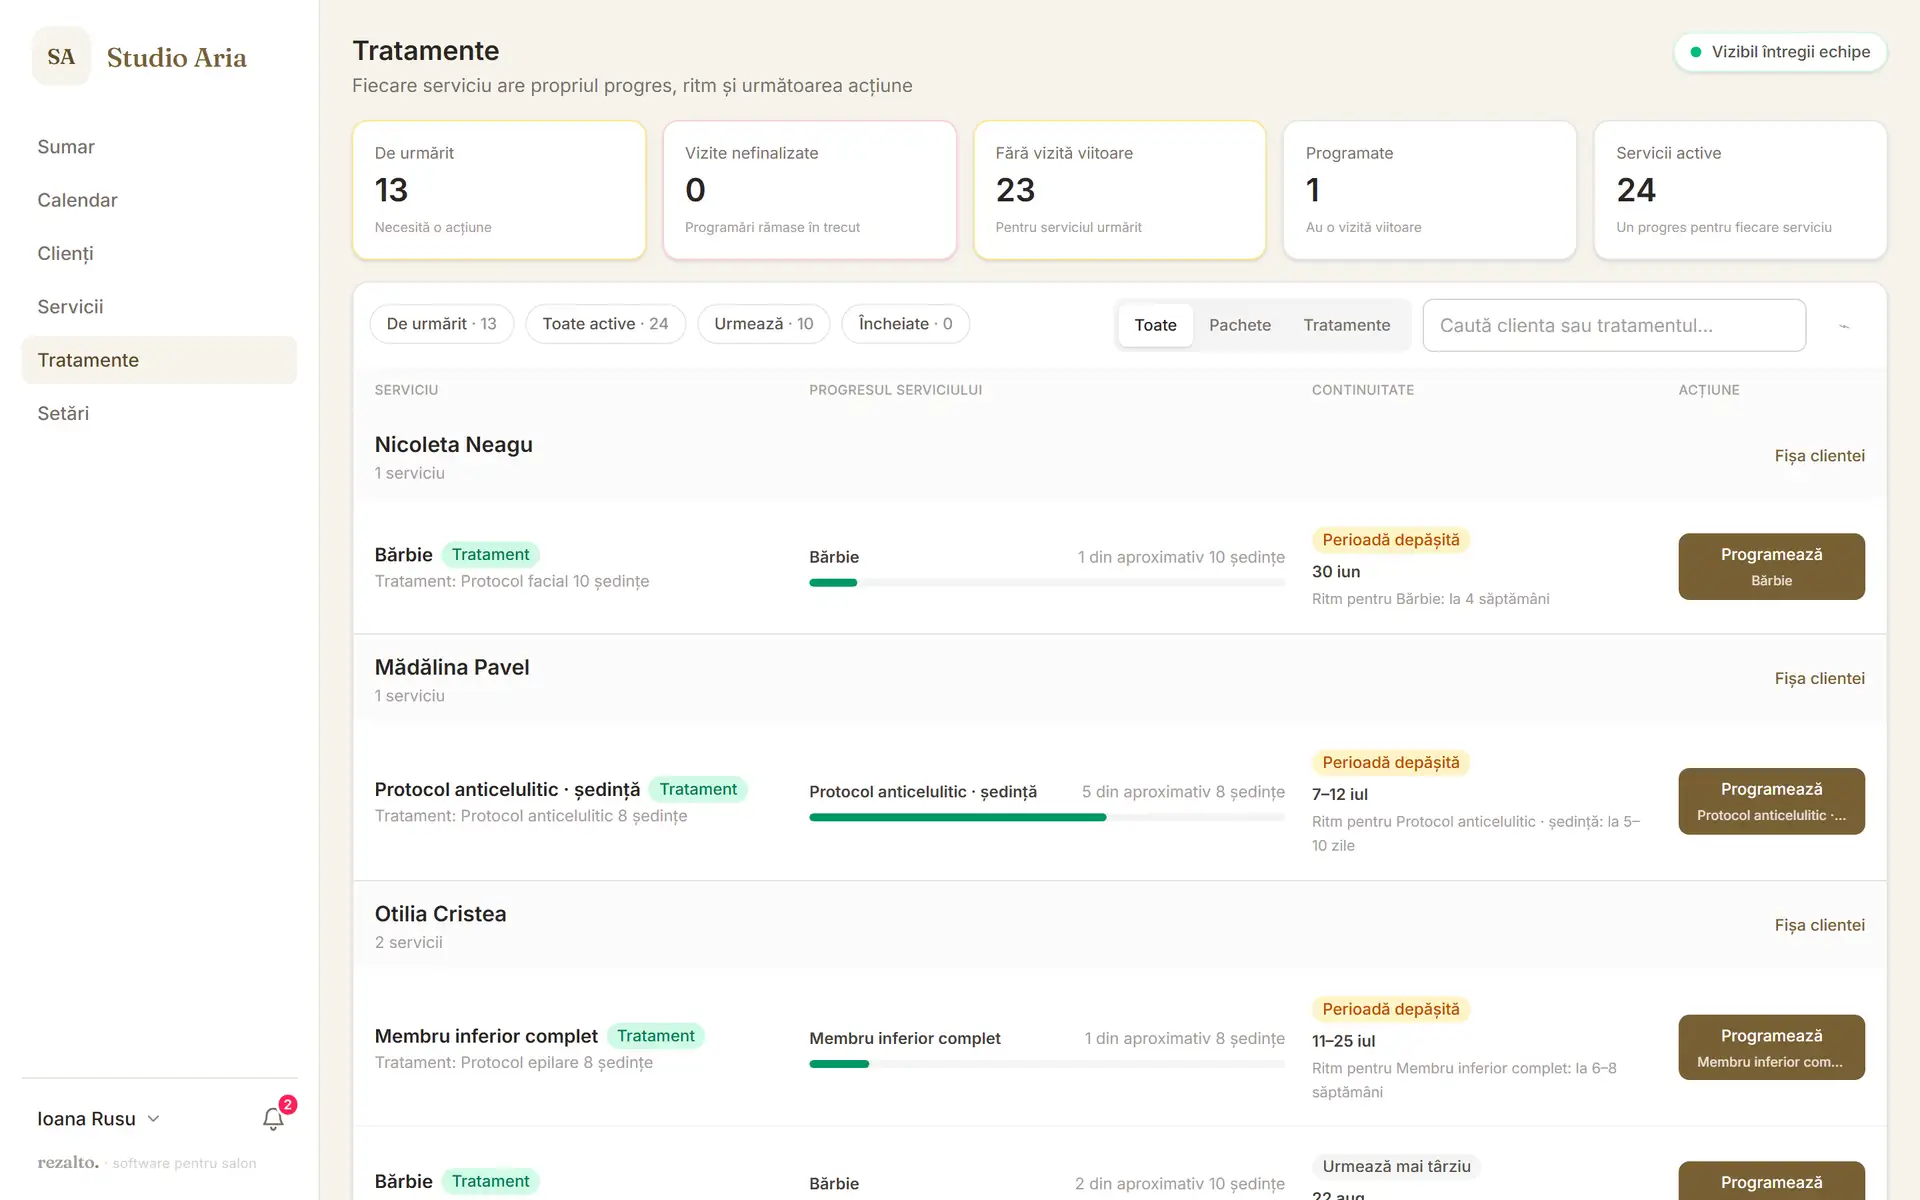Click the date 30 iun

(1336, 572)
